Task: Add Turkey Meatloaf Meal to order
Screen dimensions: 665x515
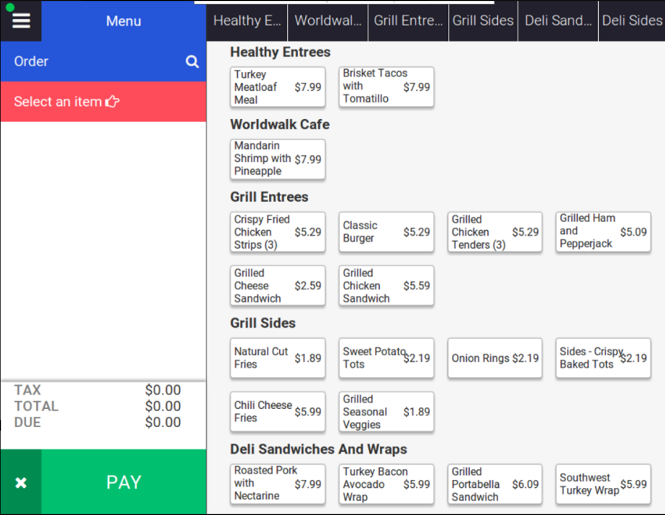Action: click(277, 88)
